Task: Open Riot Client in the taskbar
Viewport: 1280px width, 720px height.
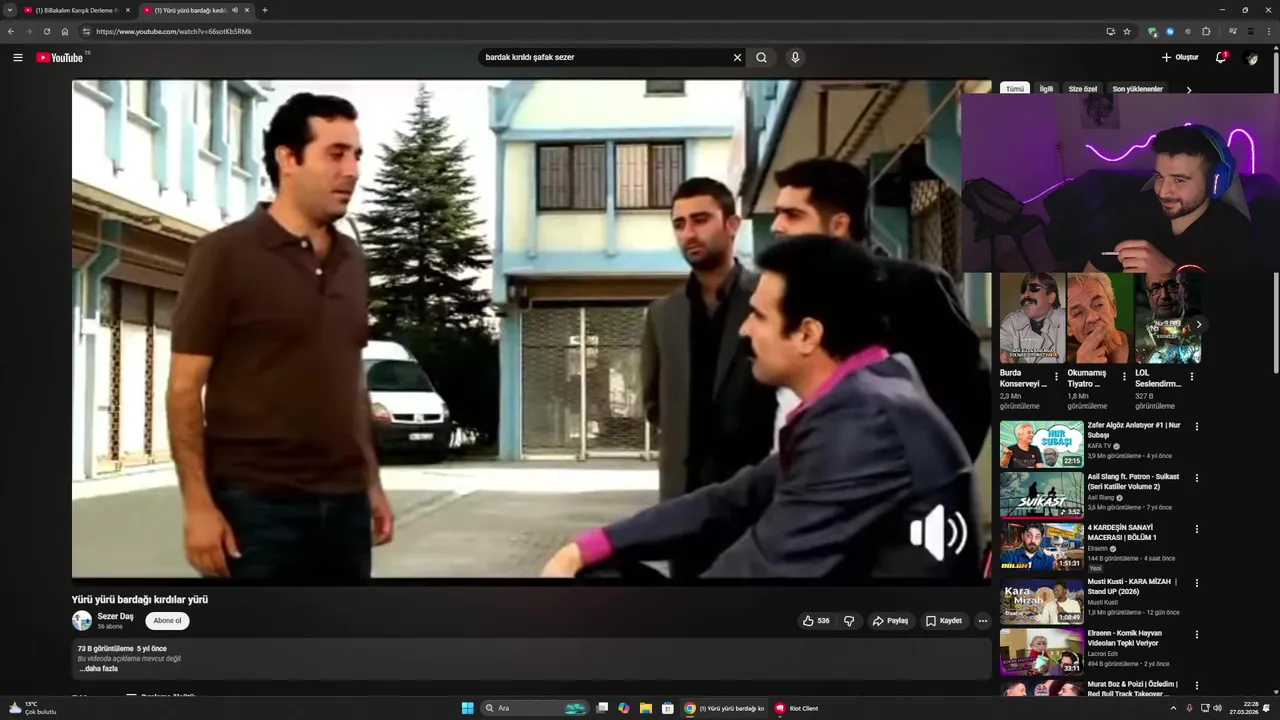Action: point(797,708)
